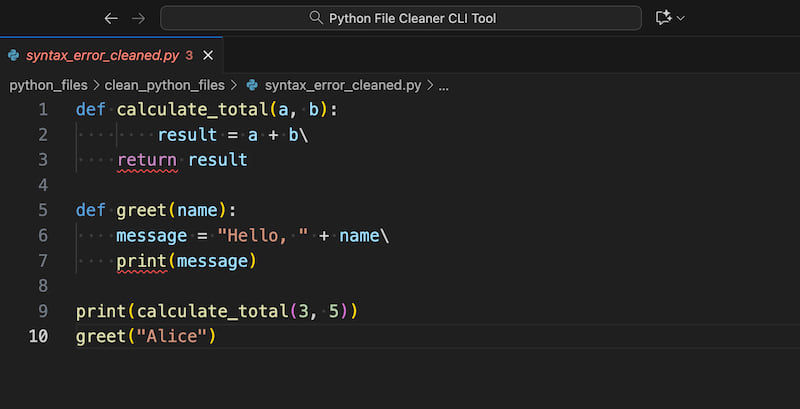The height and width of the screenshot is (409, 800).
Task: Click 'message' variable on line 6
Action: coord(152,236)
